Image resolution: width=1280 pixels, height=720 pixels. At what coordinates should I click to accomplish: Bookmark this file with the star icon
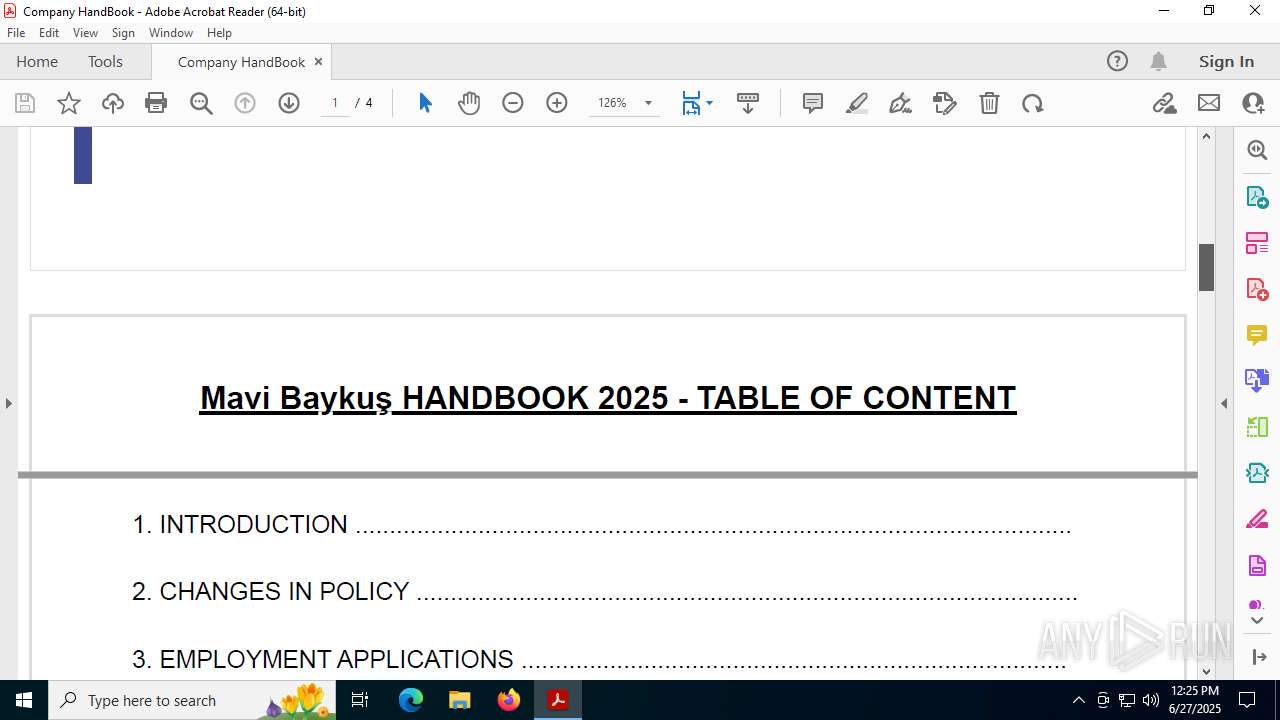(x=69, y=103)
